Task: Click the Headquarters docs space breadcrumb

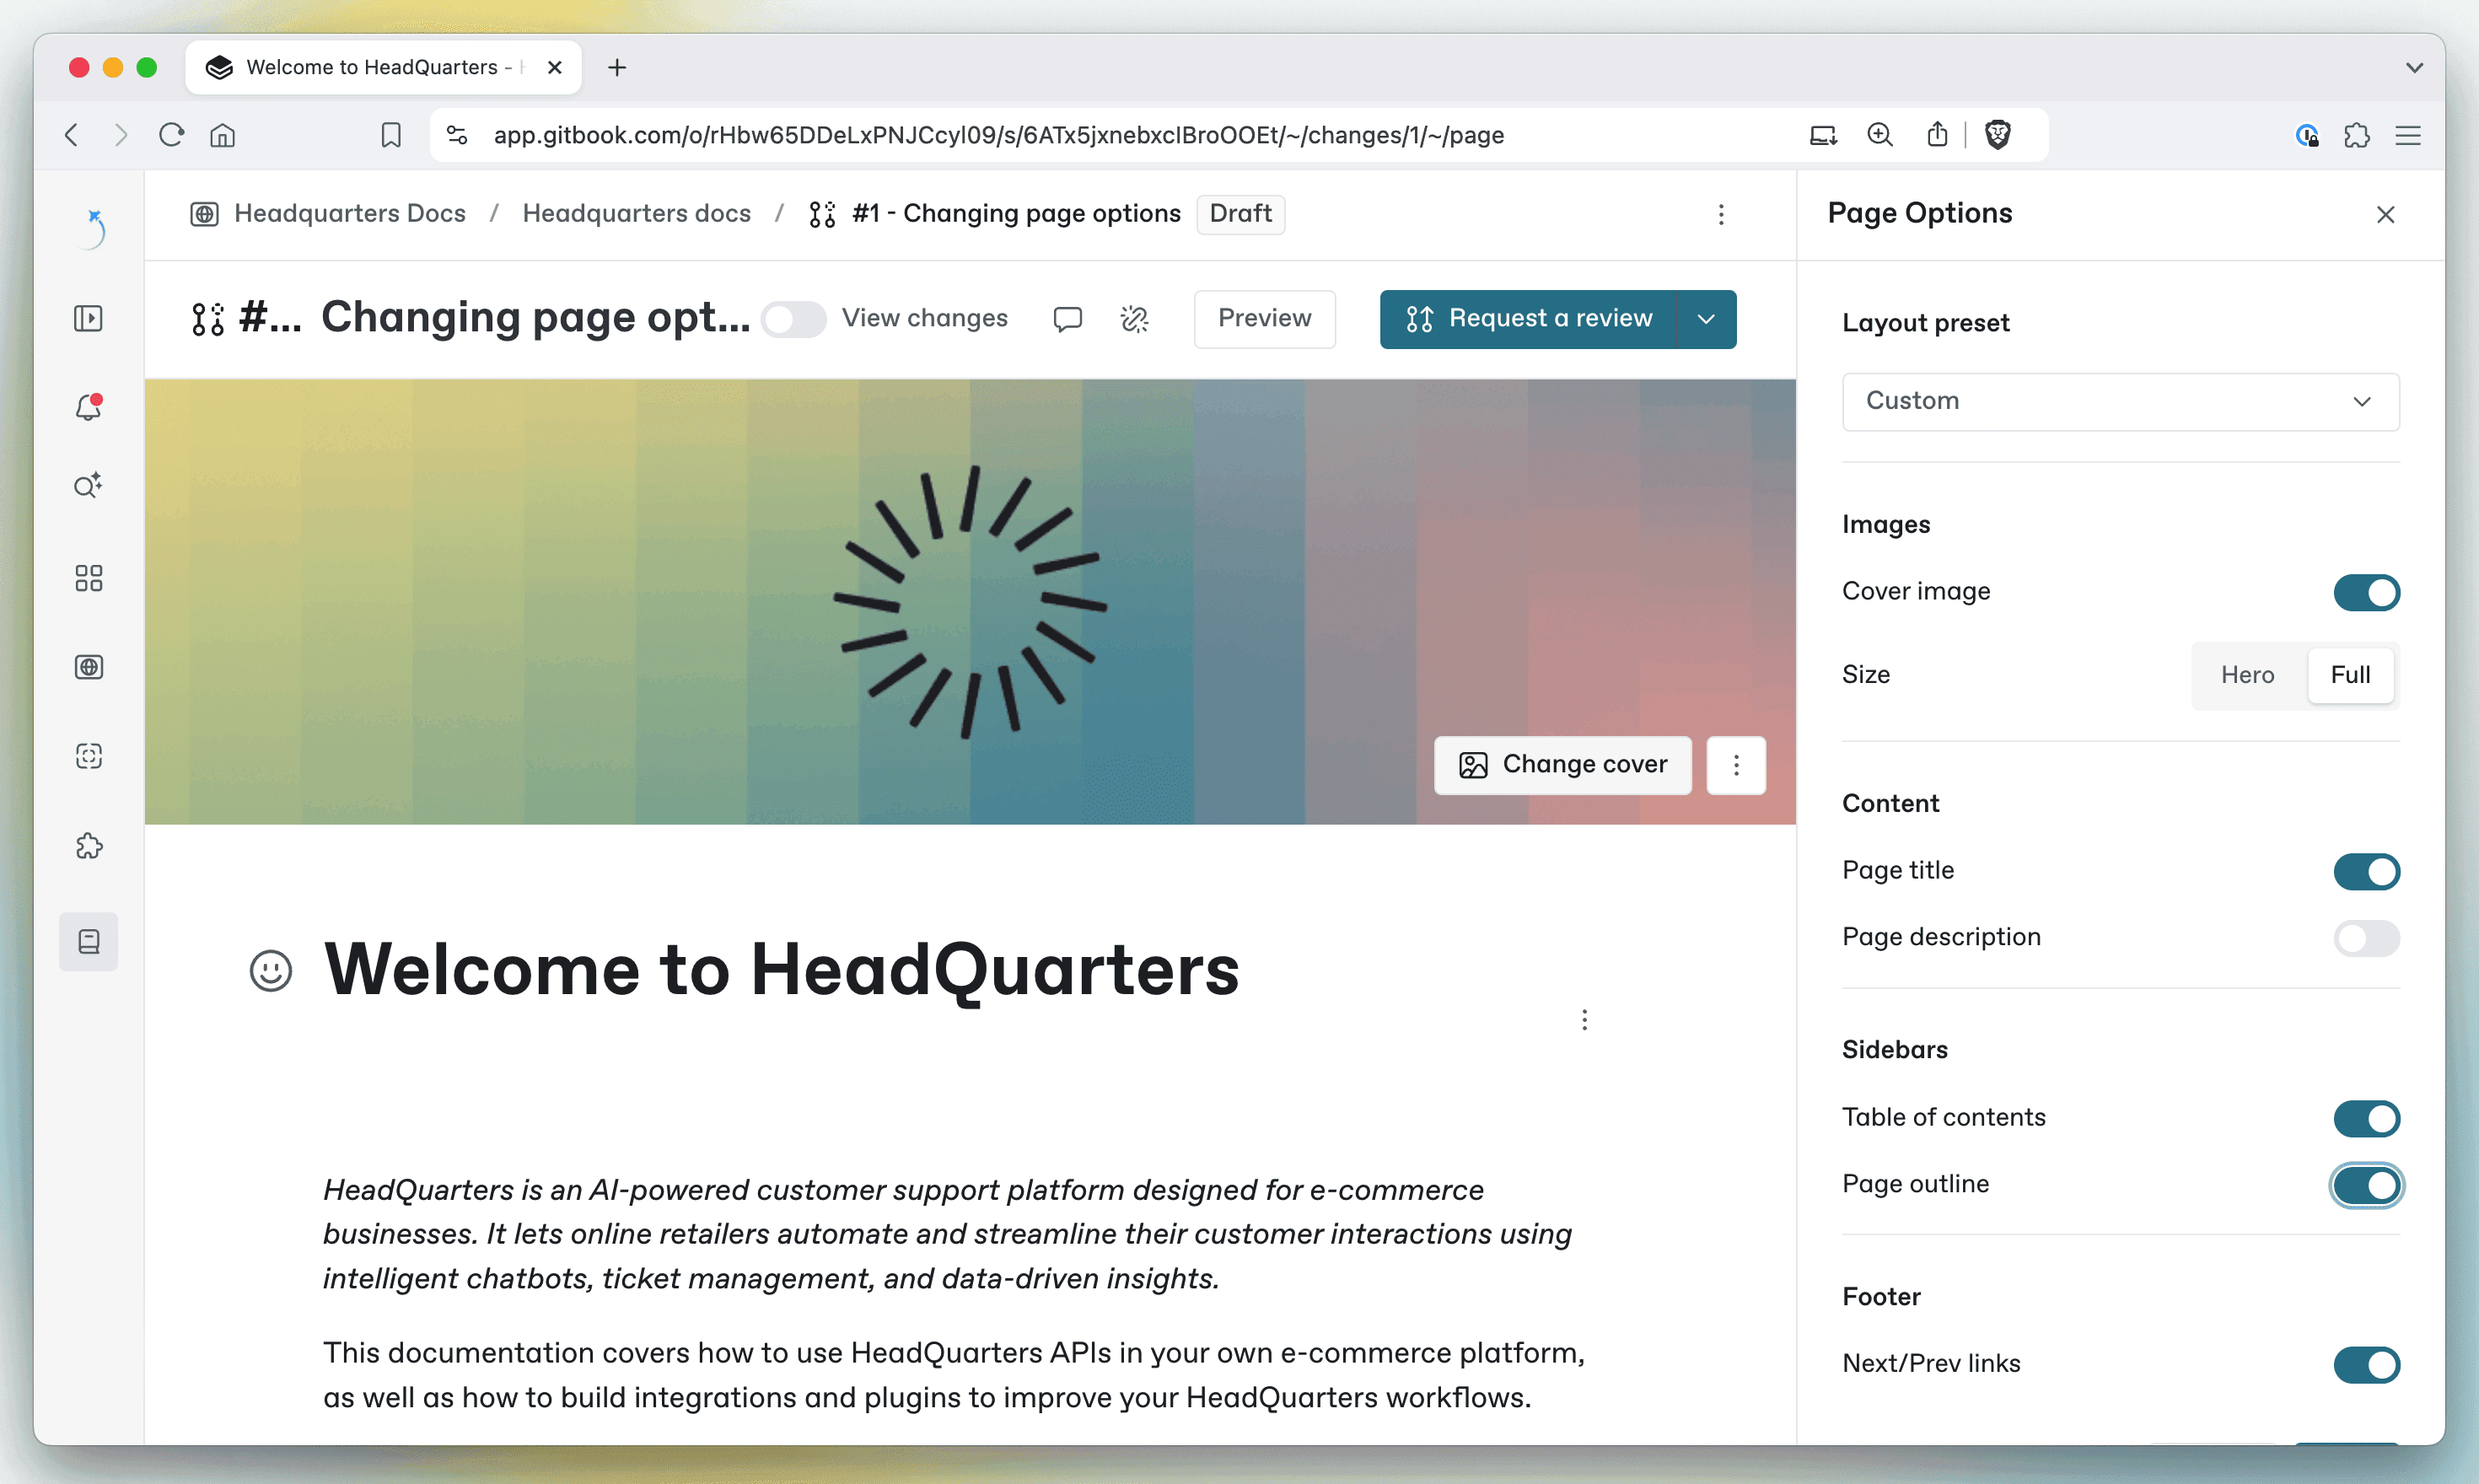Action: point(637,214)
